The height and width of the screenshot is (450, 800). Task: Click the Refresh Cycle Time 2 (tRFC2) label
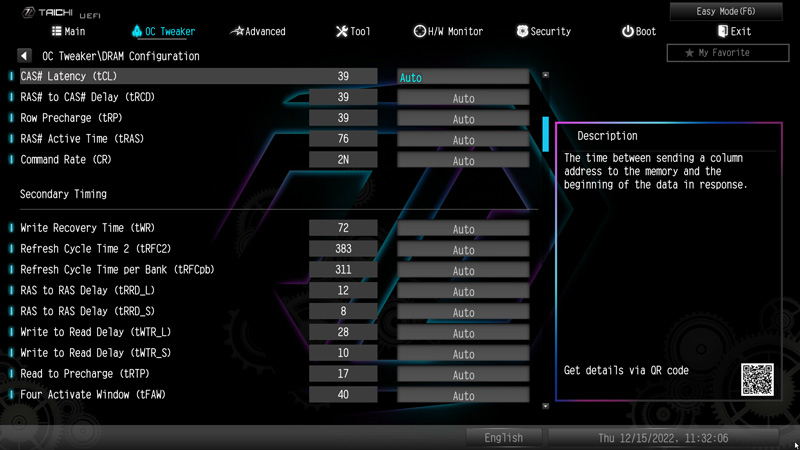click(x=95, y=249)
